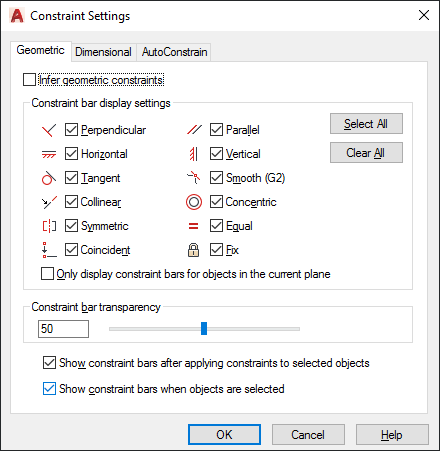Click the Coincident constraint icon
This screenshot has height=451, width=440.
pyautogui.click(x=49, y=250)
